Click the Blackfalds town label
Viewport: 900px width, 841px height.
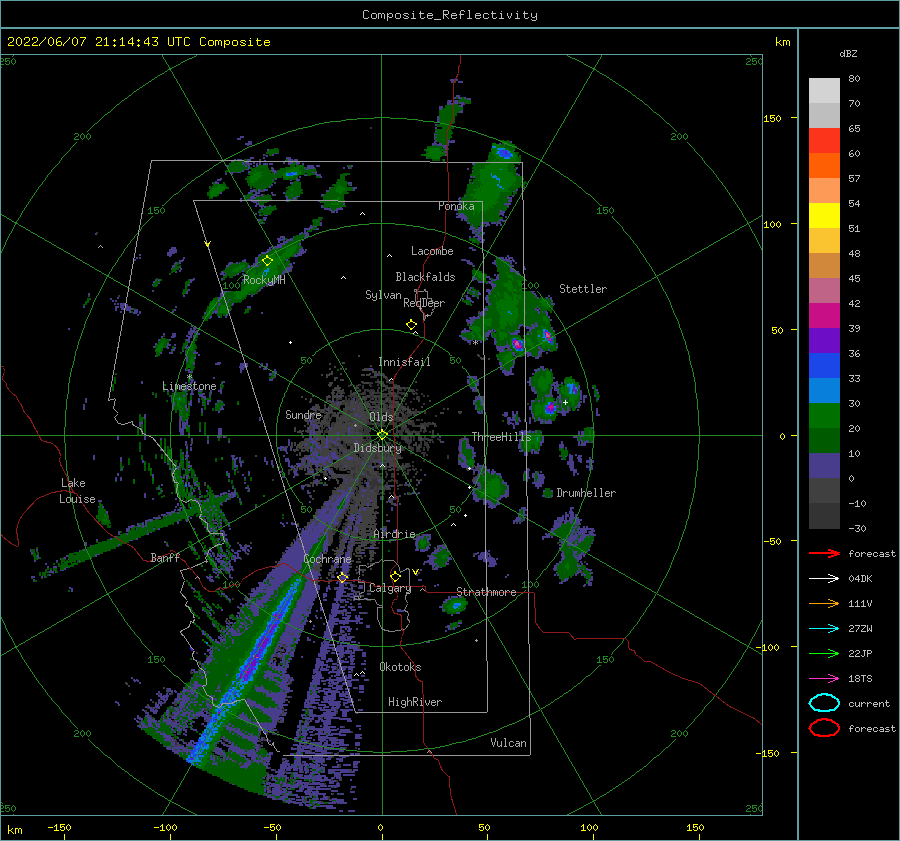425,277
